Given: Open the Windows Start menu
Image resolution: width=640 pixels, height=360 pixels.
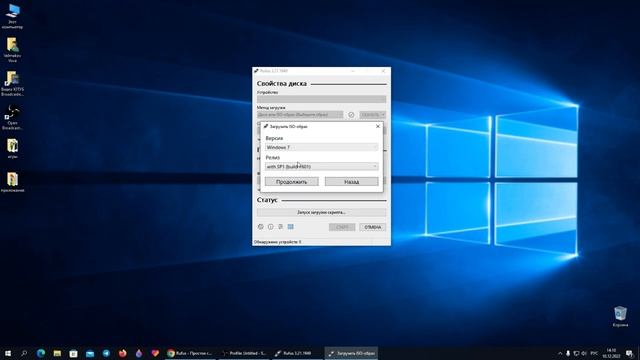Looking at the screenshot, I should click(x=8, y=353).
